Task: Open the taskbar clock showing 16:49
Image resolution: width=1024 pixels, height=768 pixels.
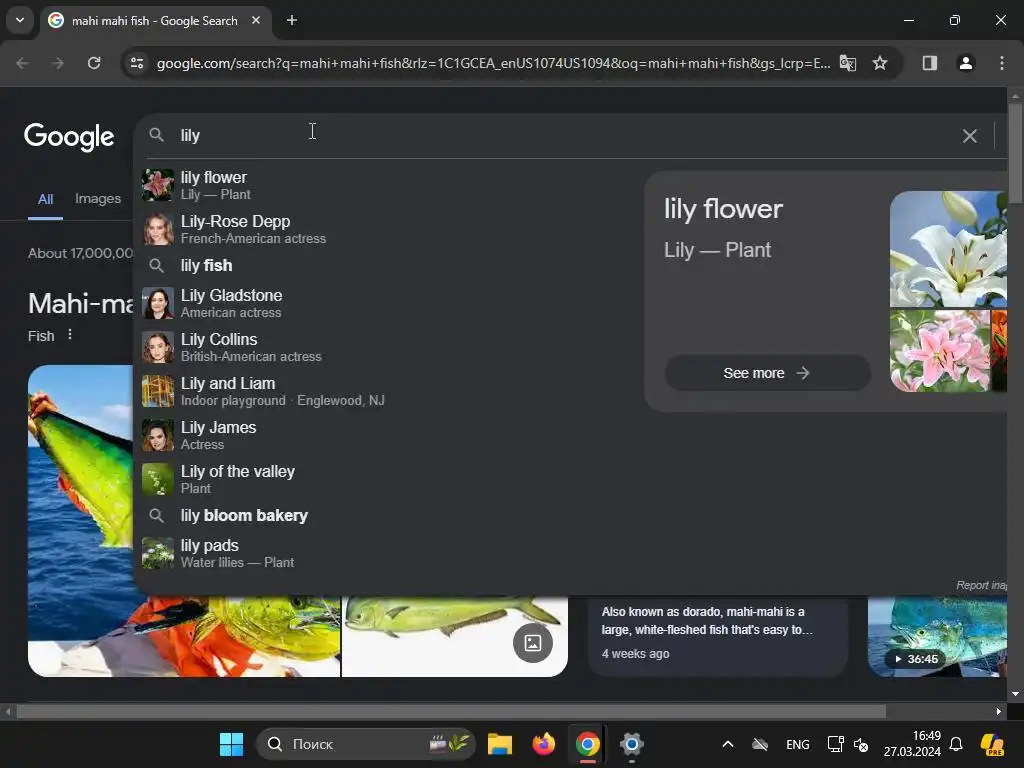Action: click(912, 744)
